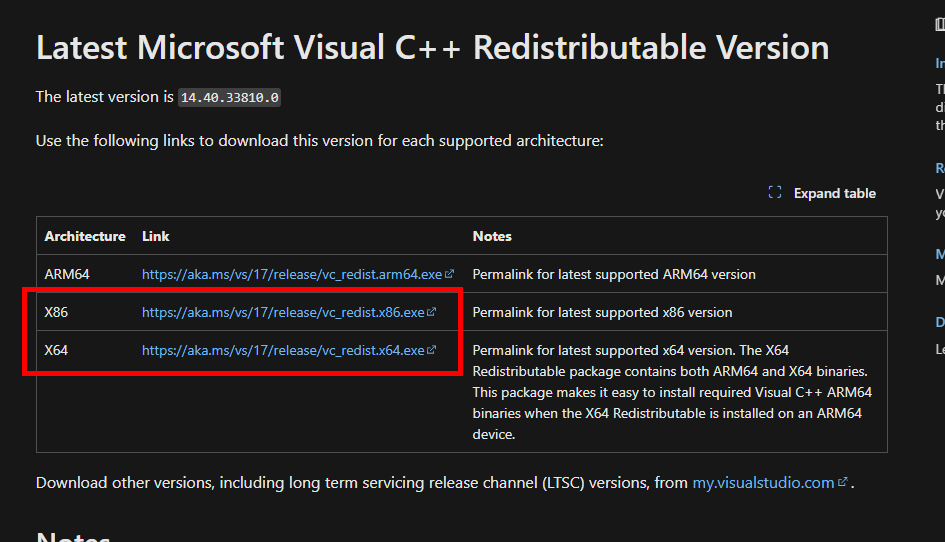Image resolution: width=945 pixels, height=542 pixels.
Task: Click external-link icon after vc_redist.x86.exe link
Action: (432, 312)
